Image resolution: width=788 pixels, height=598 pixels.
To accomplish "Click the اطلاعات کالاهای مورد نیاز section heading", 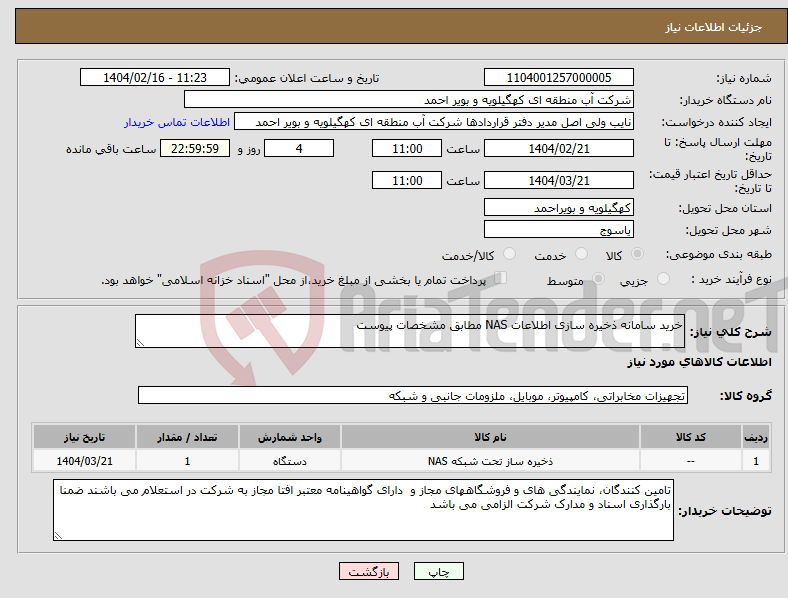I will tap(699, 362).
